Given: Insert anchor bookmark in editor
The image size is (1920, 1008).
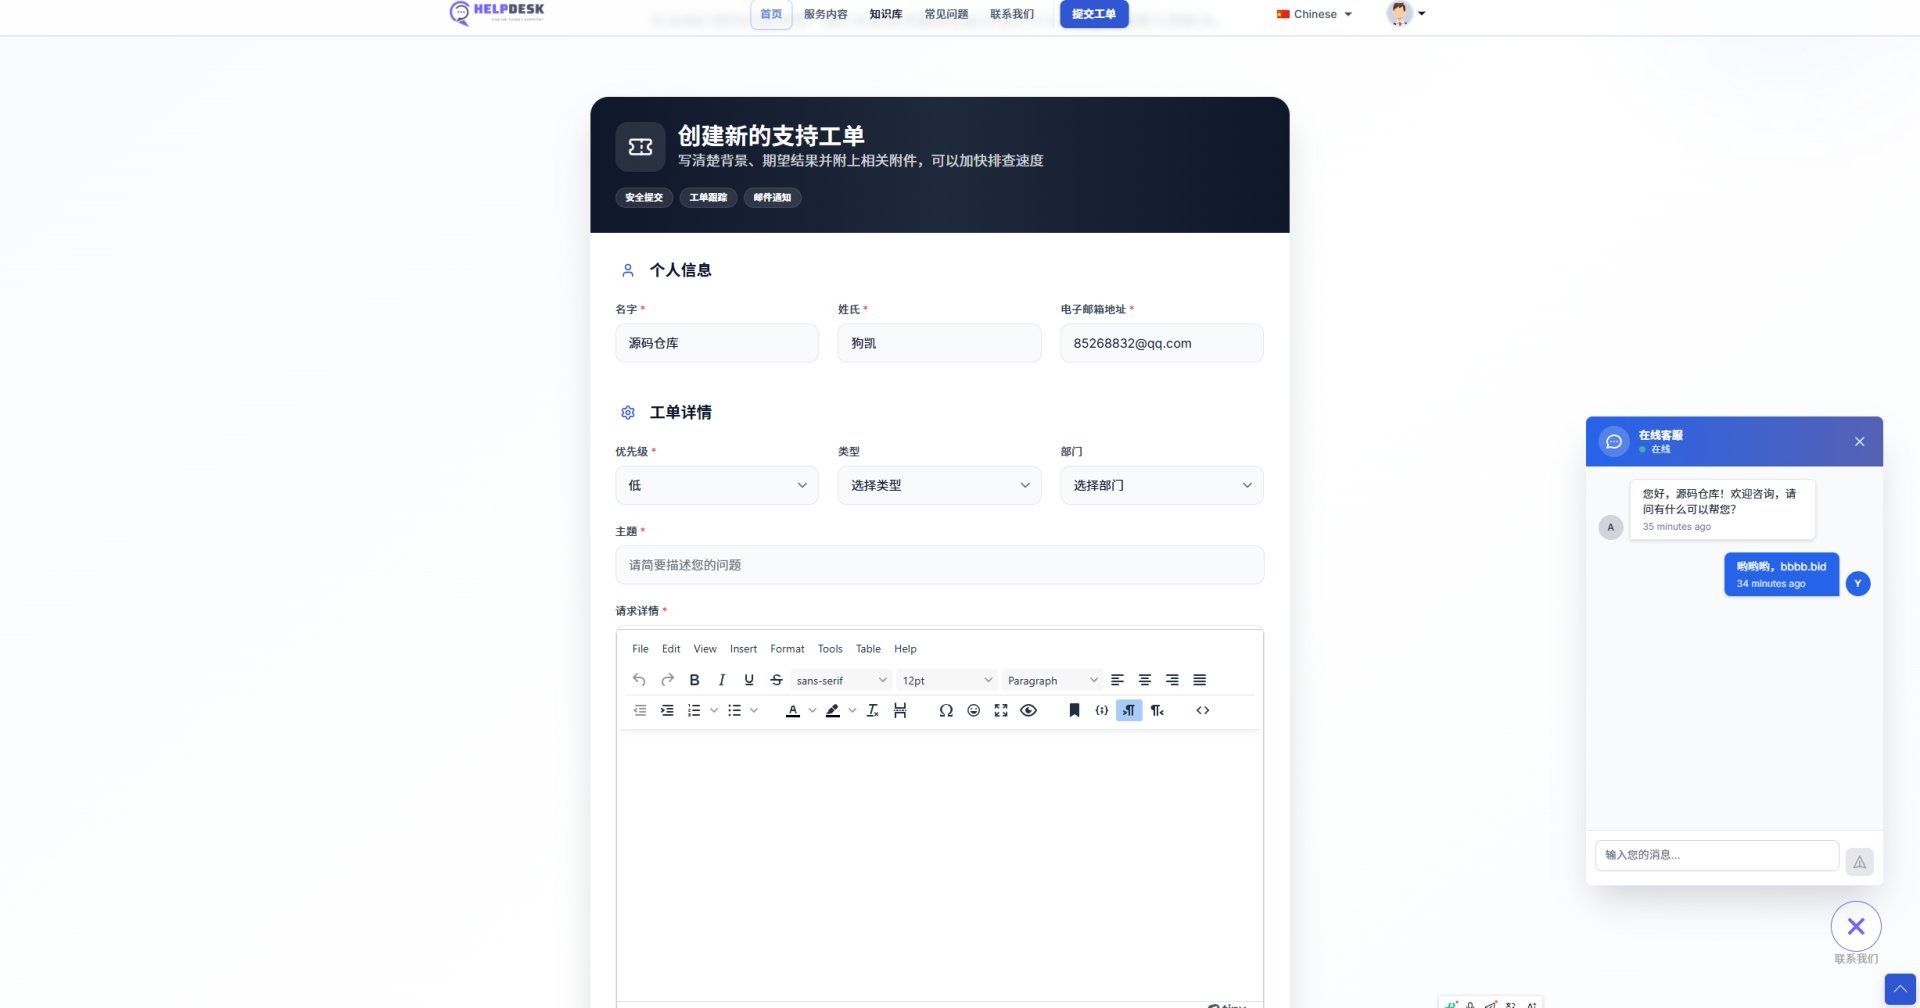Looking at the screenshot, I should point(1074,710).
